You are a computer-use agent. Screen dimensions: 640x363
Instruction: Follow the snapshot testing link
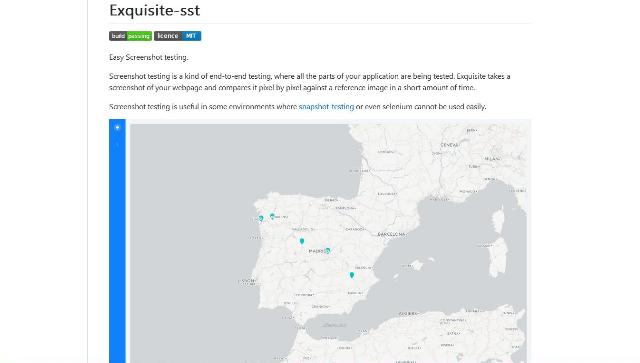[x=326, y=107]
